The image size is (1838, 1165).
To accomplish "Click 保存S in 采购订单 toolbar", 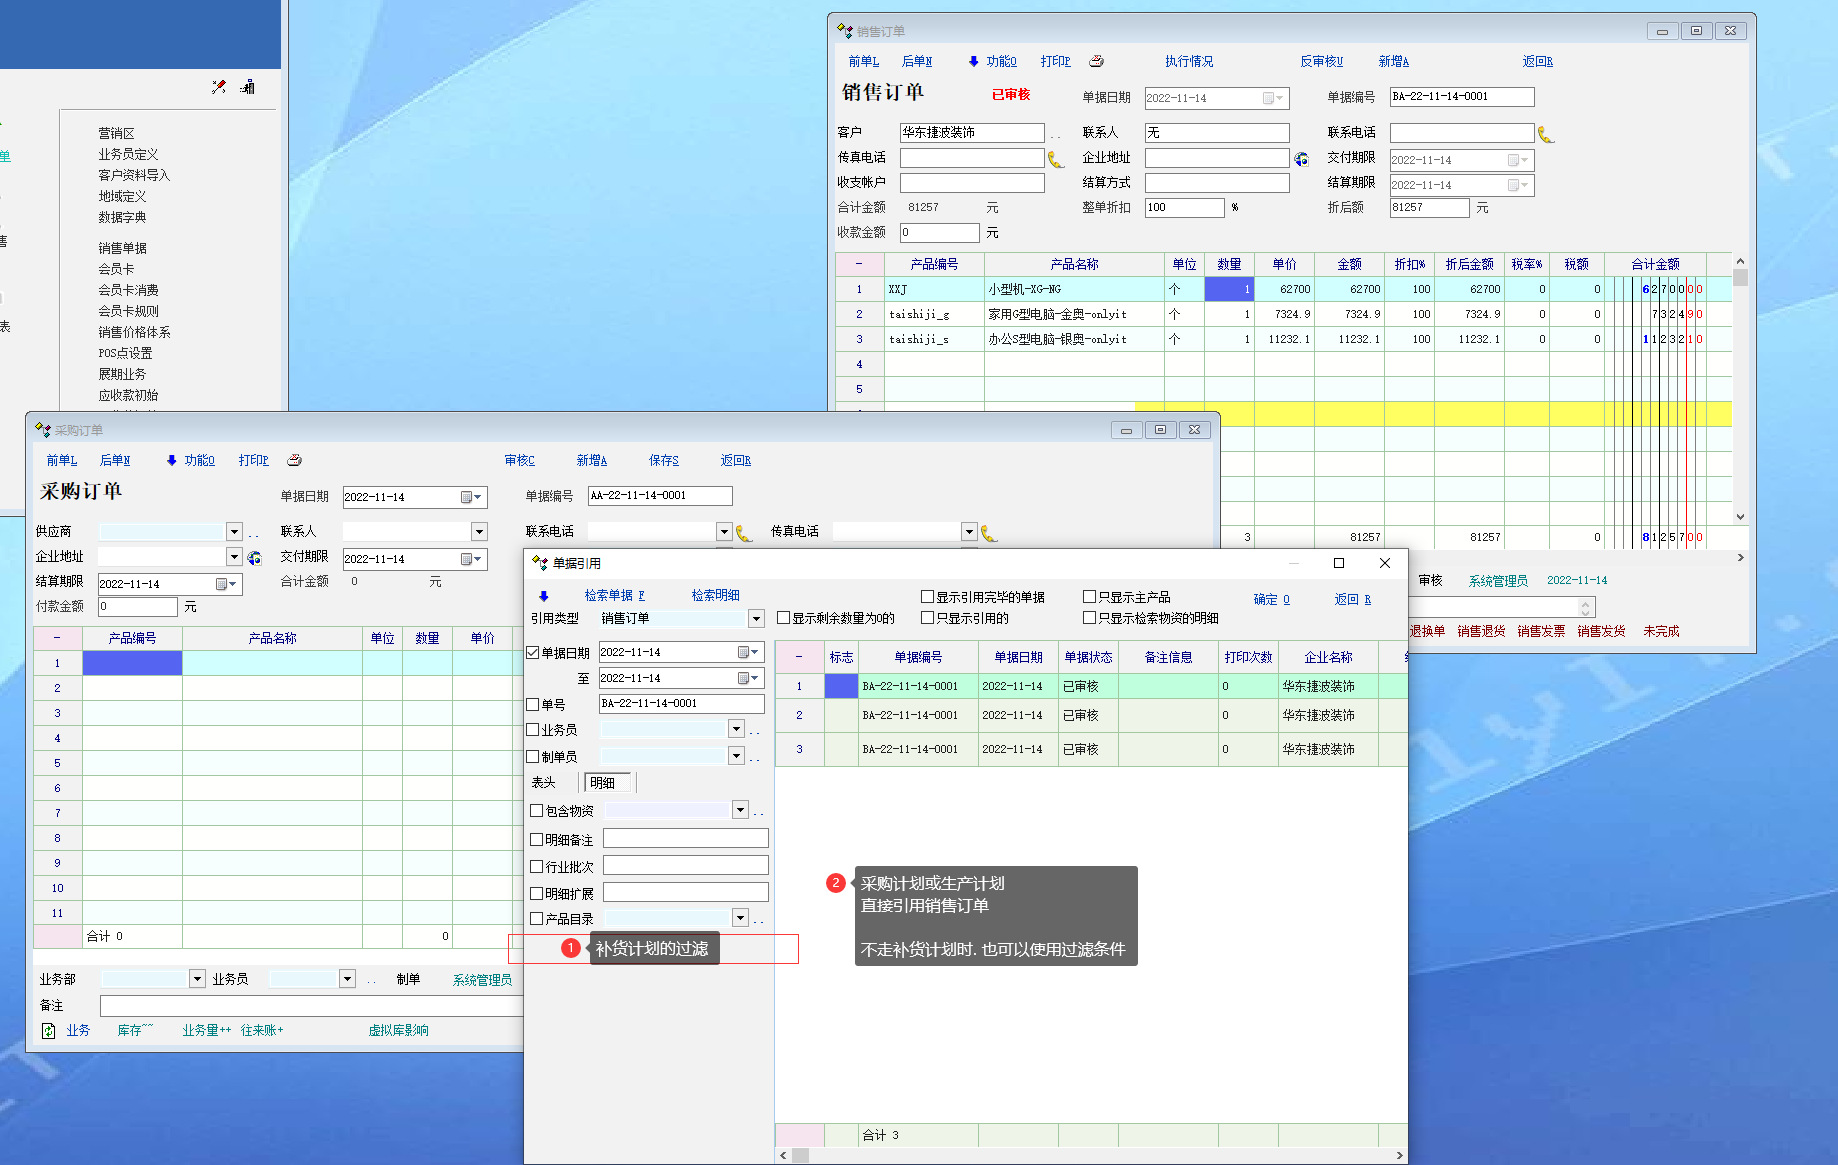I will (x=663, y=460).
